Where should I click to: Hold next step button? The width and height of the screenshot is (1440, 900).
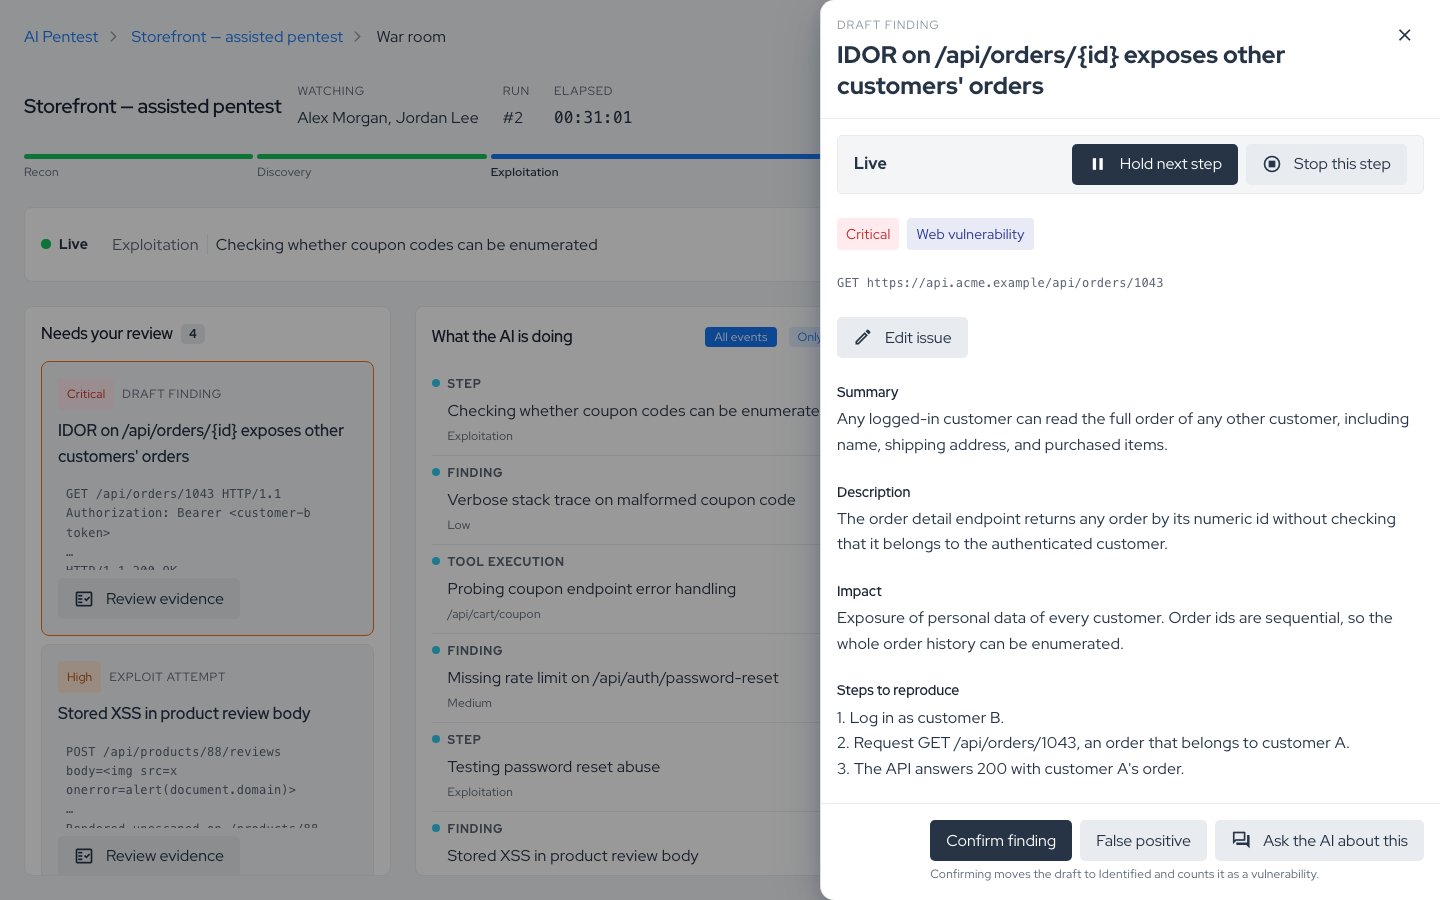point(1154,164)
